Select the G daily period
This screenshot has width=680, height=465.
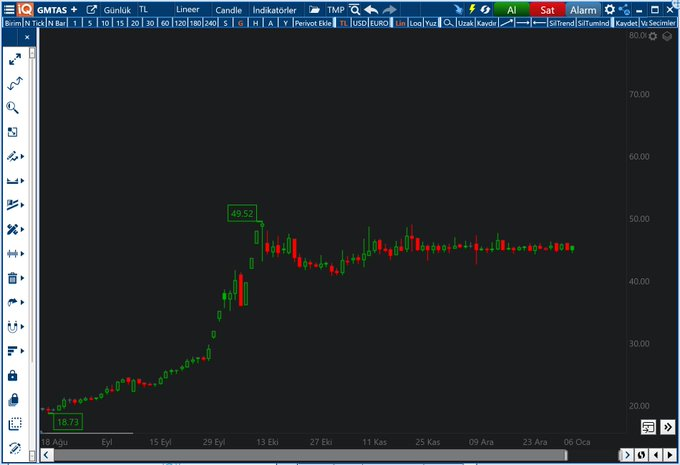(x=241, y=23)
